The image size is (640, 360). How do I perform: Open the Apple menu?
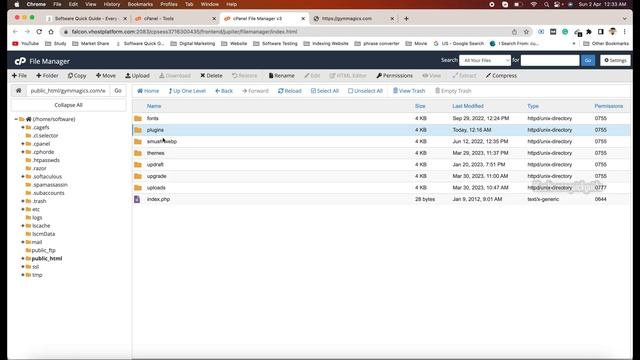17,4
